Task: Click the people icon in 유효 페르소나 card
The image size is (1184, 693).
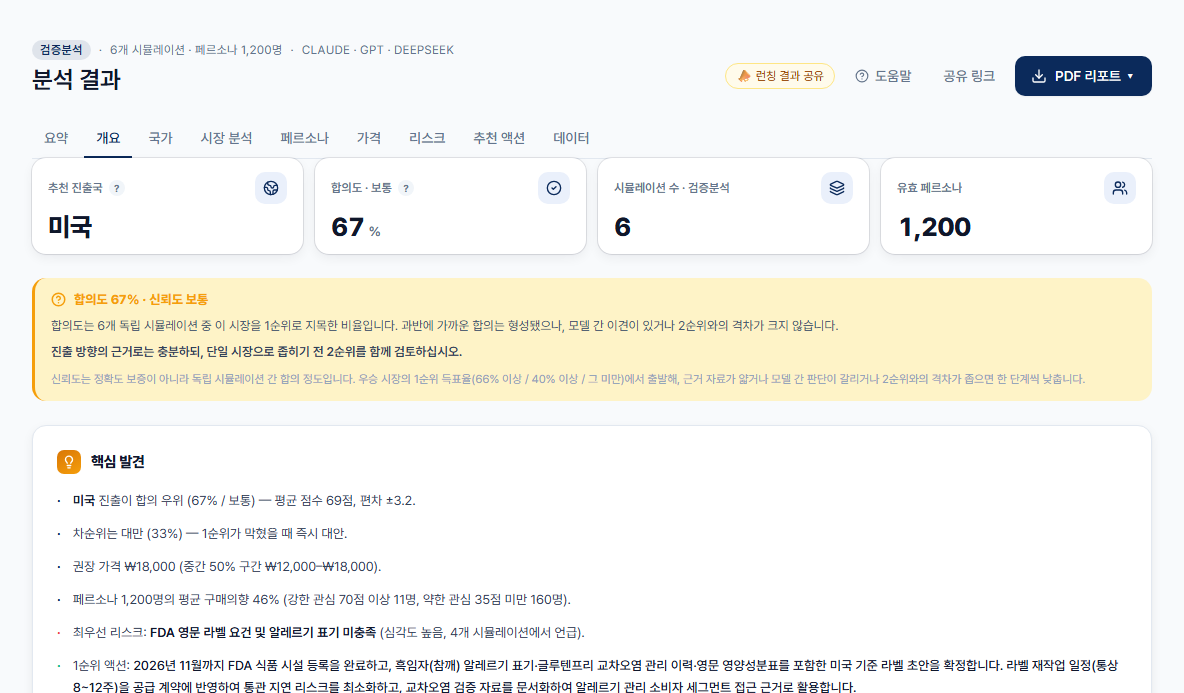Action: coord(1120,188)
